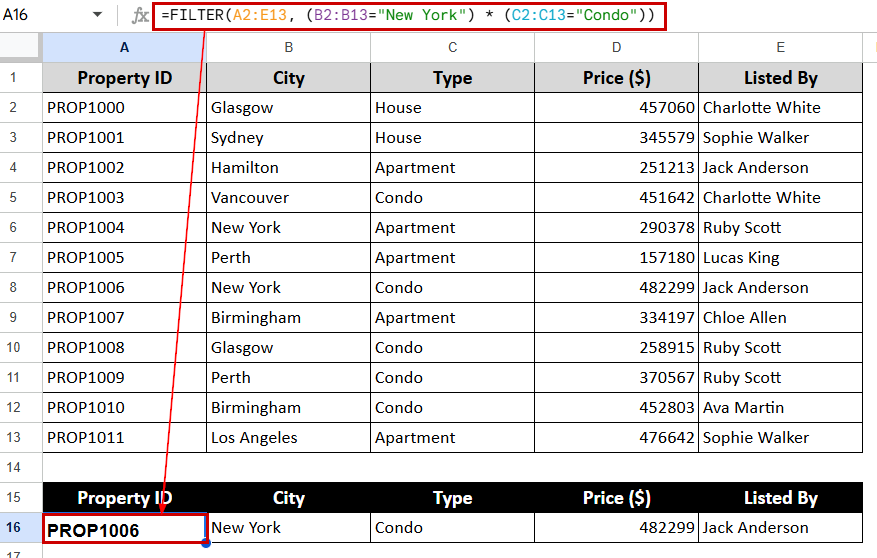Click the formula bar with FILTER formula

pos(409,15)
